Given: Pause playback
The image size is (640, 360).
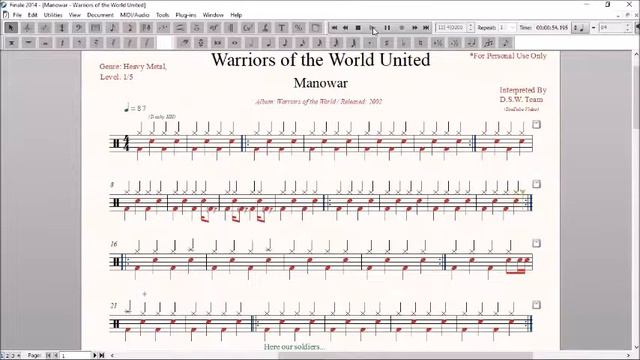Looking at the screenshot, I should pyautogui.click(x=387, y=28).
